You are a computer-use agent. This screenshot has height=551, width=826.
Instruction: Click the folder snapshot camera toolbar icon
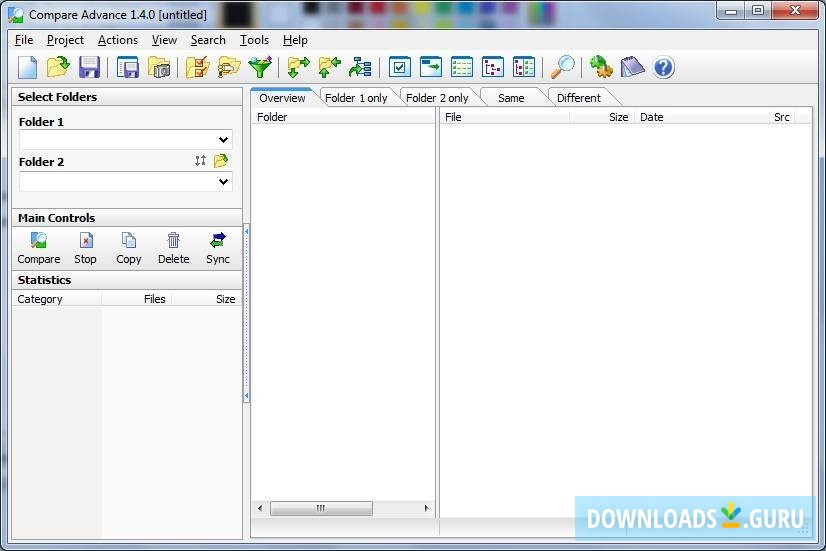[159, 67]
